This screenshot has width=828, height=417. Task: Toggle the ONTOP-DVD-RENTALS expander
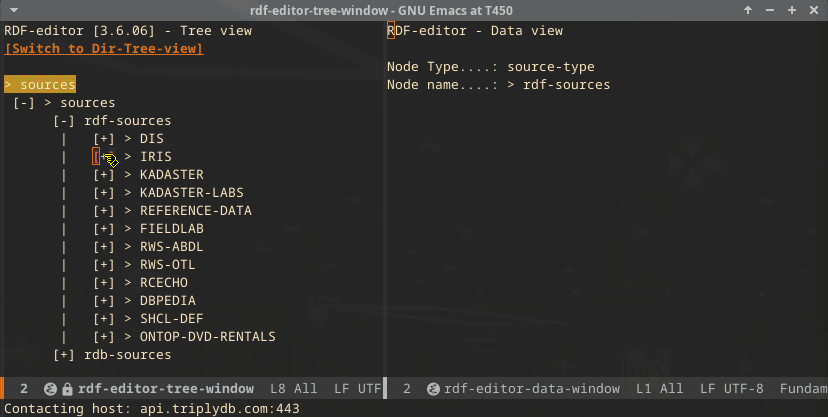(x=104, y=337)
